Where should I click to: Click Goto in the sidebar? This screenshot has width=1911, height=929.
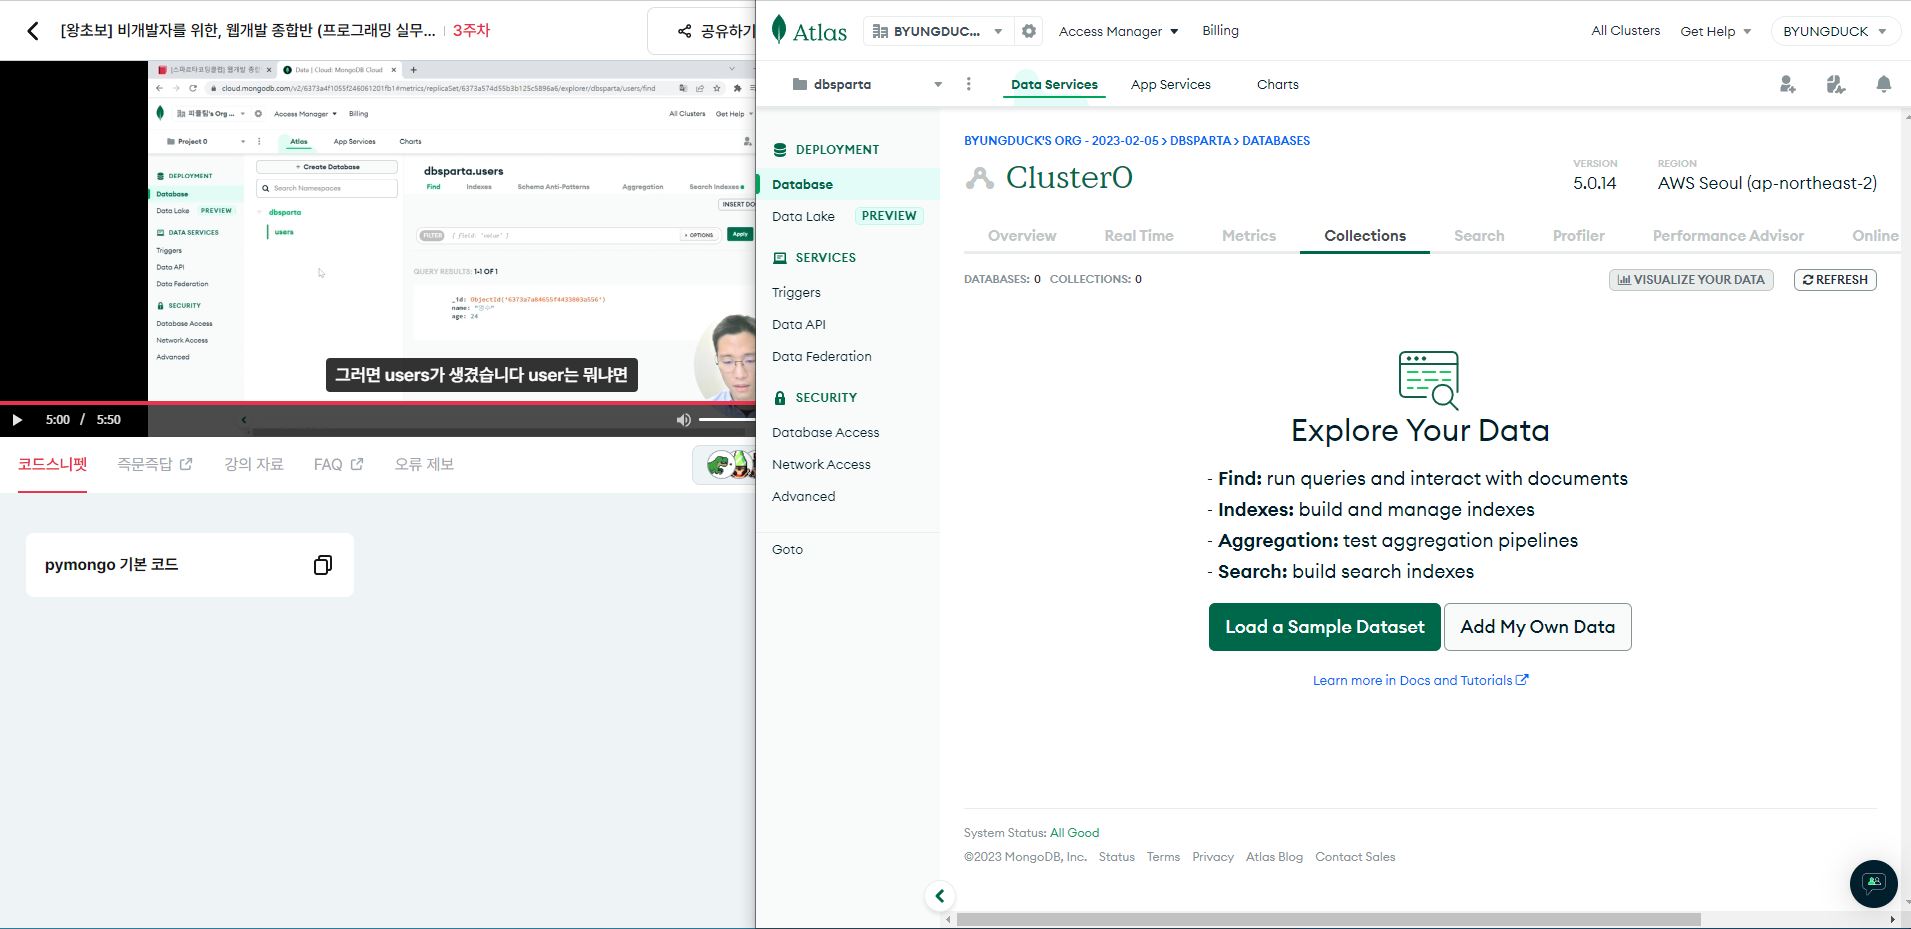[787, 550]
